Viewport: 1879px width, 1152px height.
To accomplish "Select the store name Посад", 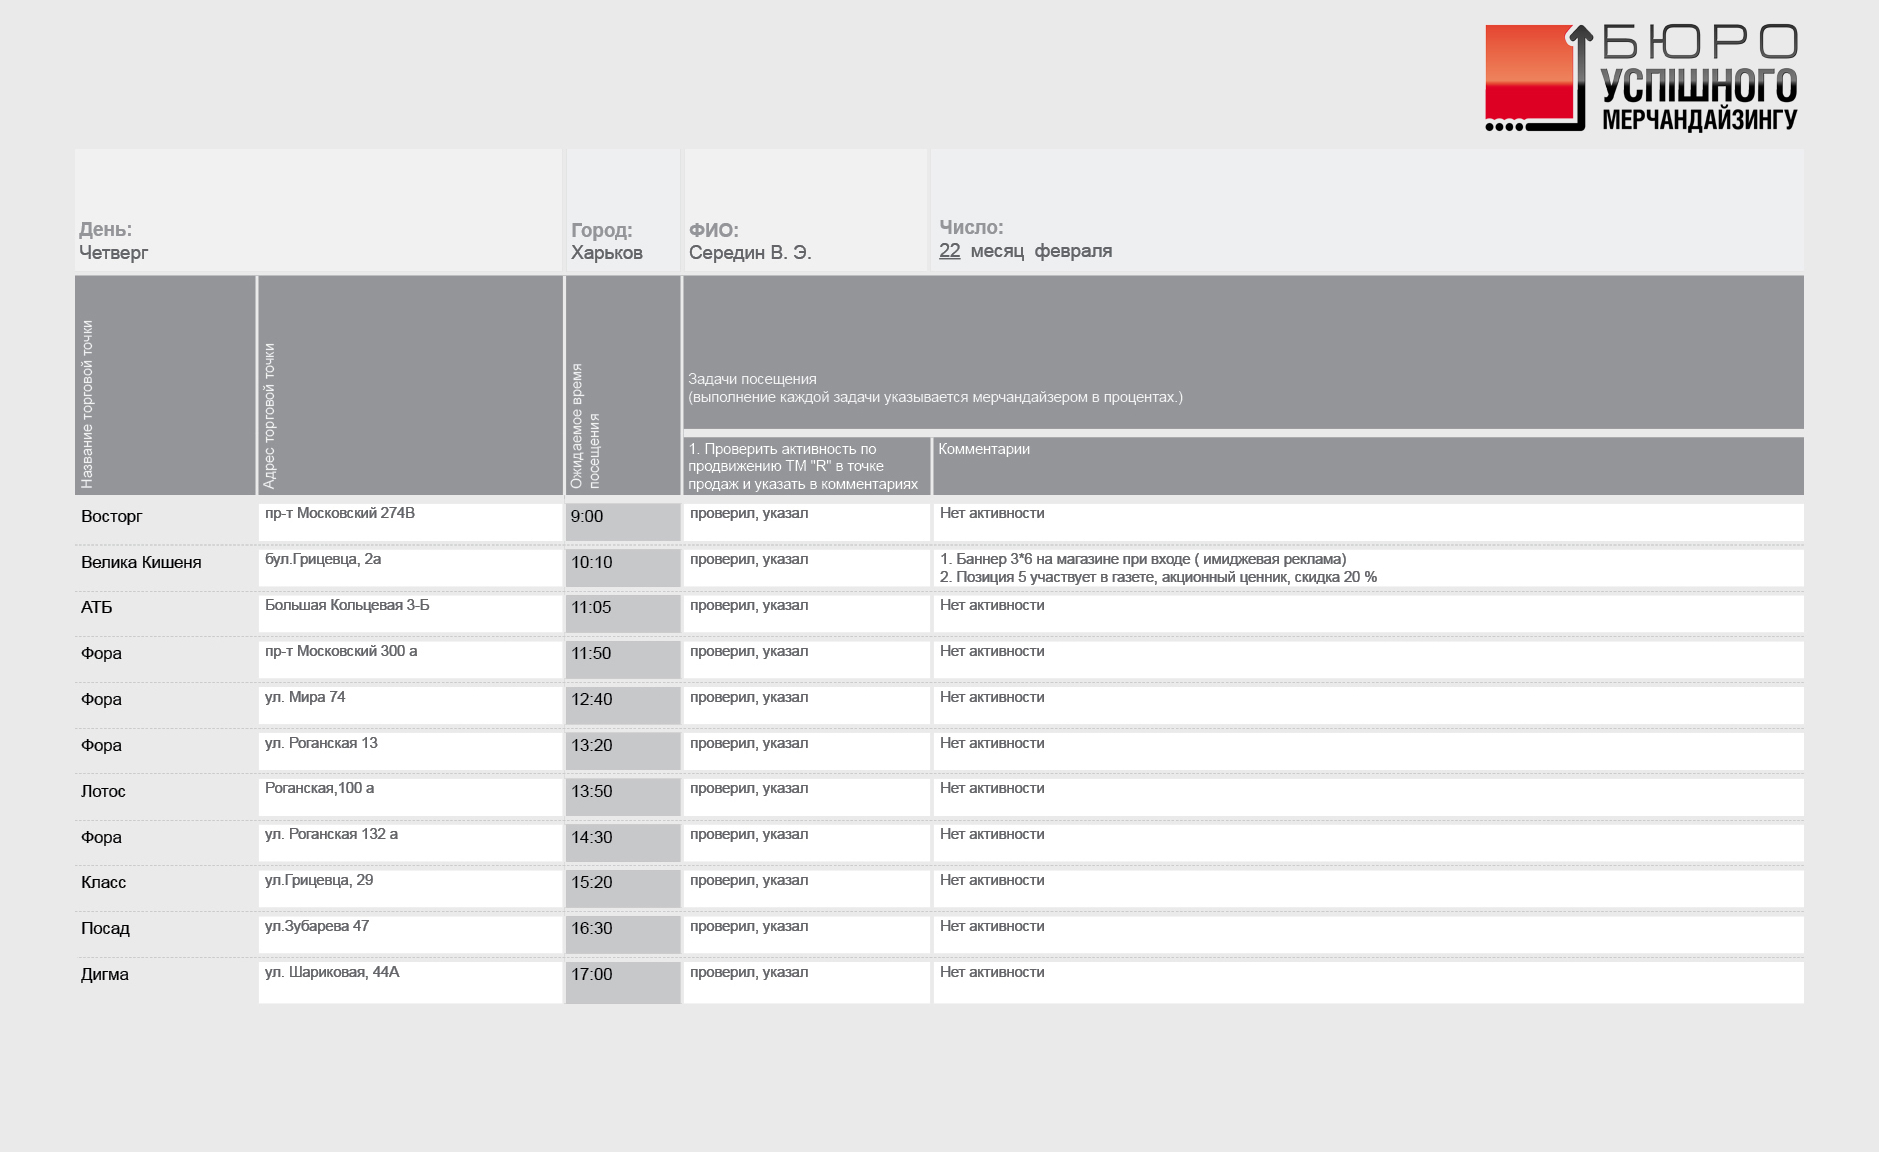I will coord(105,928).
